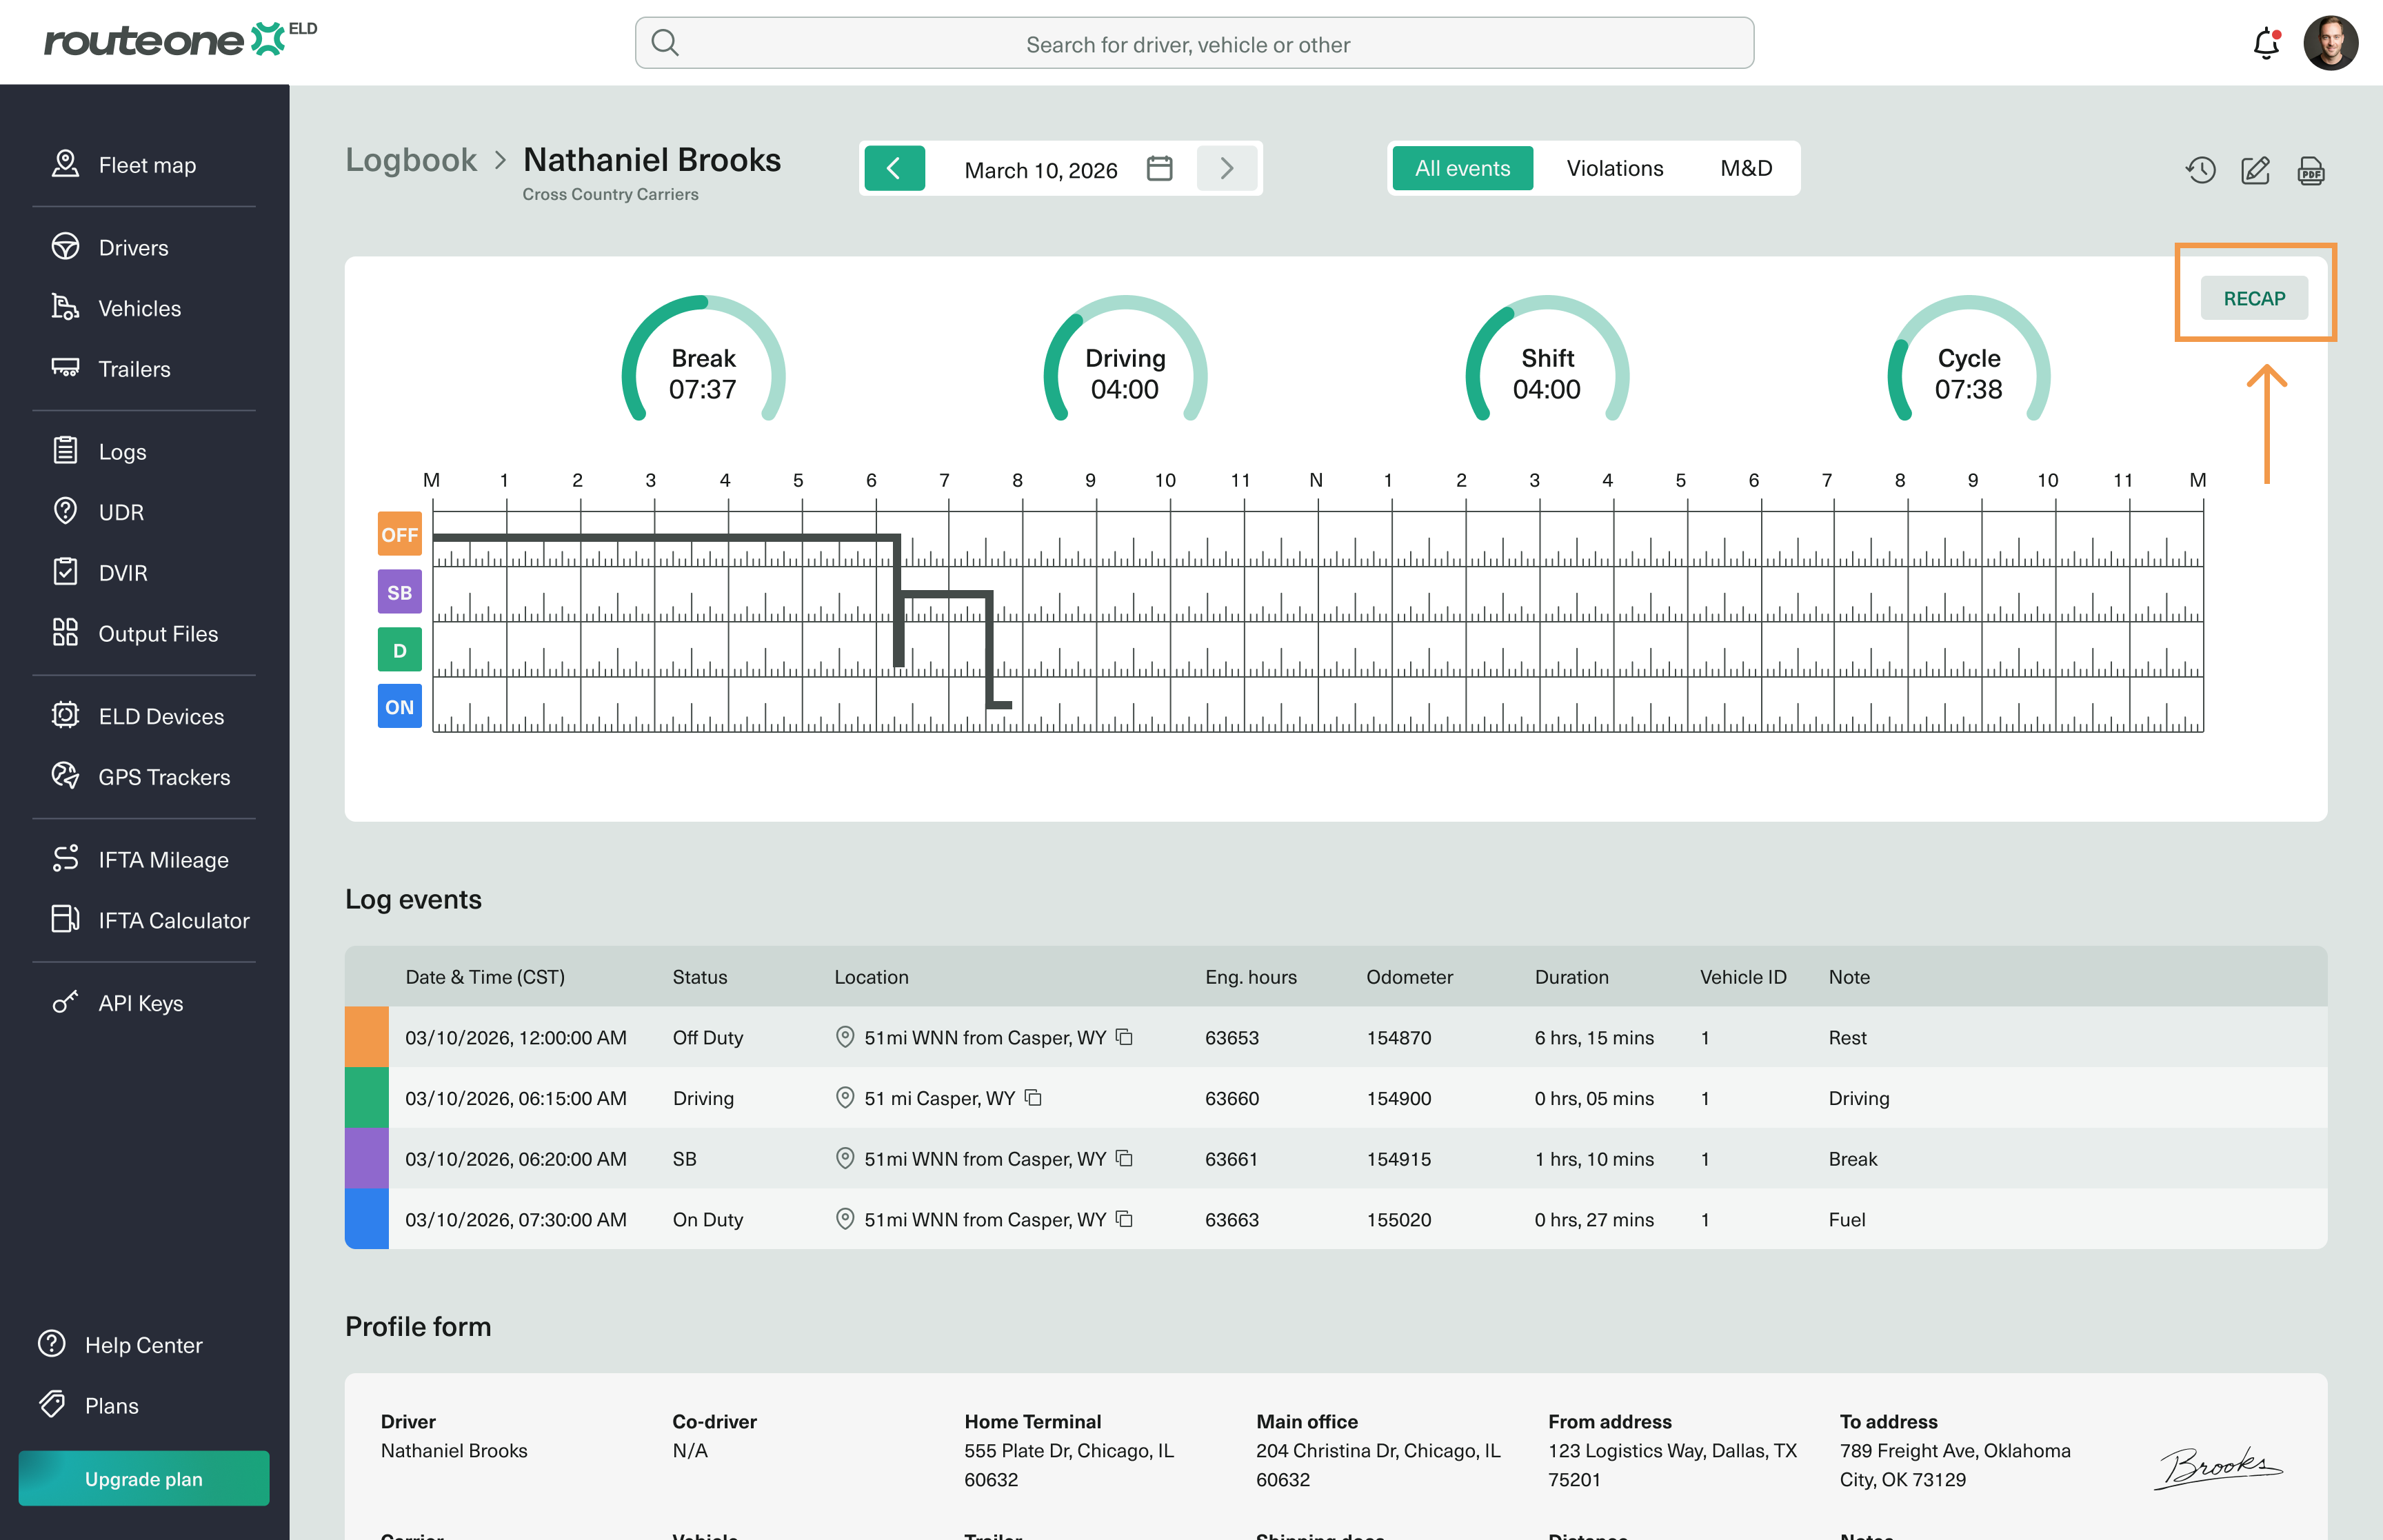Copy location of the Off Duty event
This screenshot has height=1540, width=2383.
(1124, 1037)
